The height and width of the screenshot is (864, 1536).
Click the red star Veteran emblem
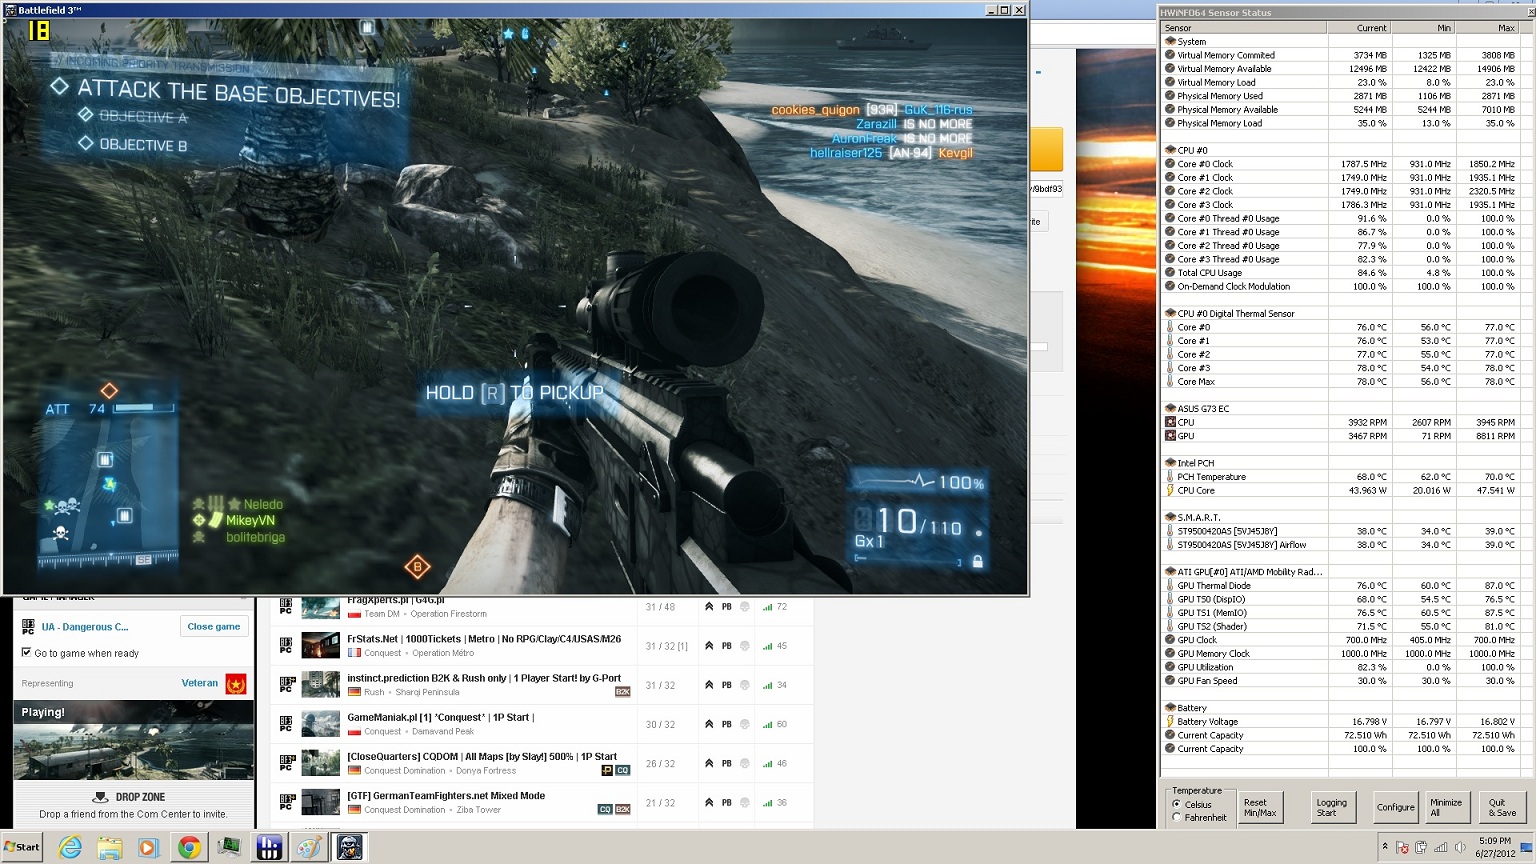(x=236, y=684)
